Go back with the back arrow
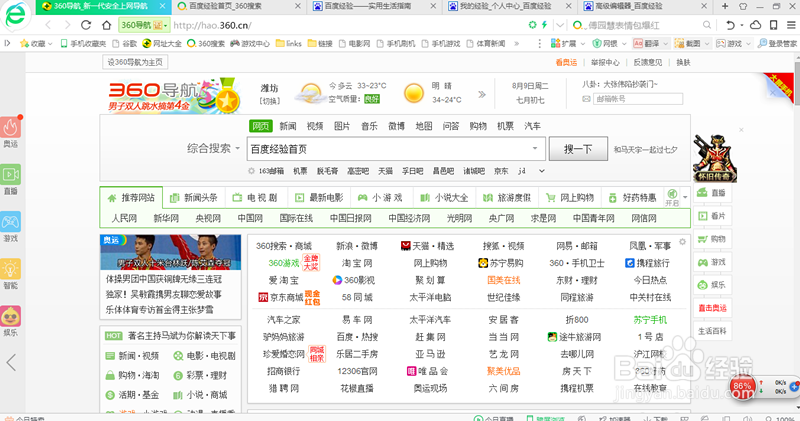Image resolution: width=800 pixels, height=421 pixels. (48, 25)
